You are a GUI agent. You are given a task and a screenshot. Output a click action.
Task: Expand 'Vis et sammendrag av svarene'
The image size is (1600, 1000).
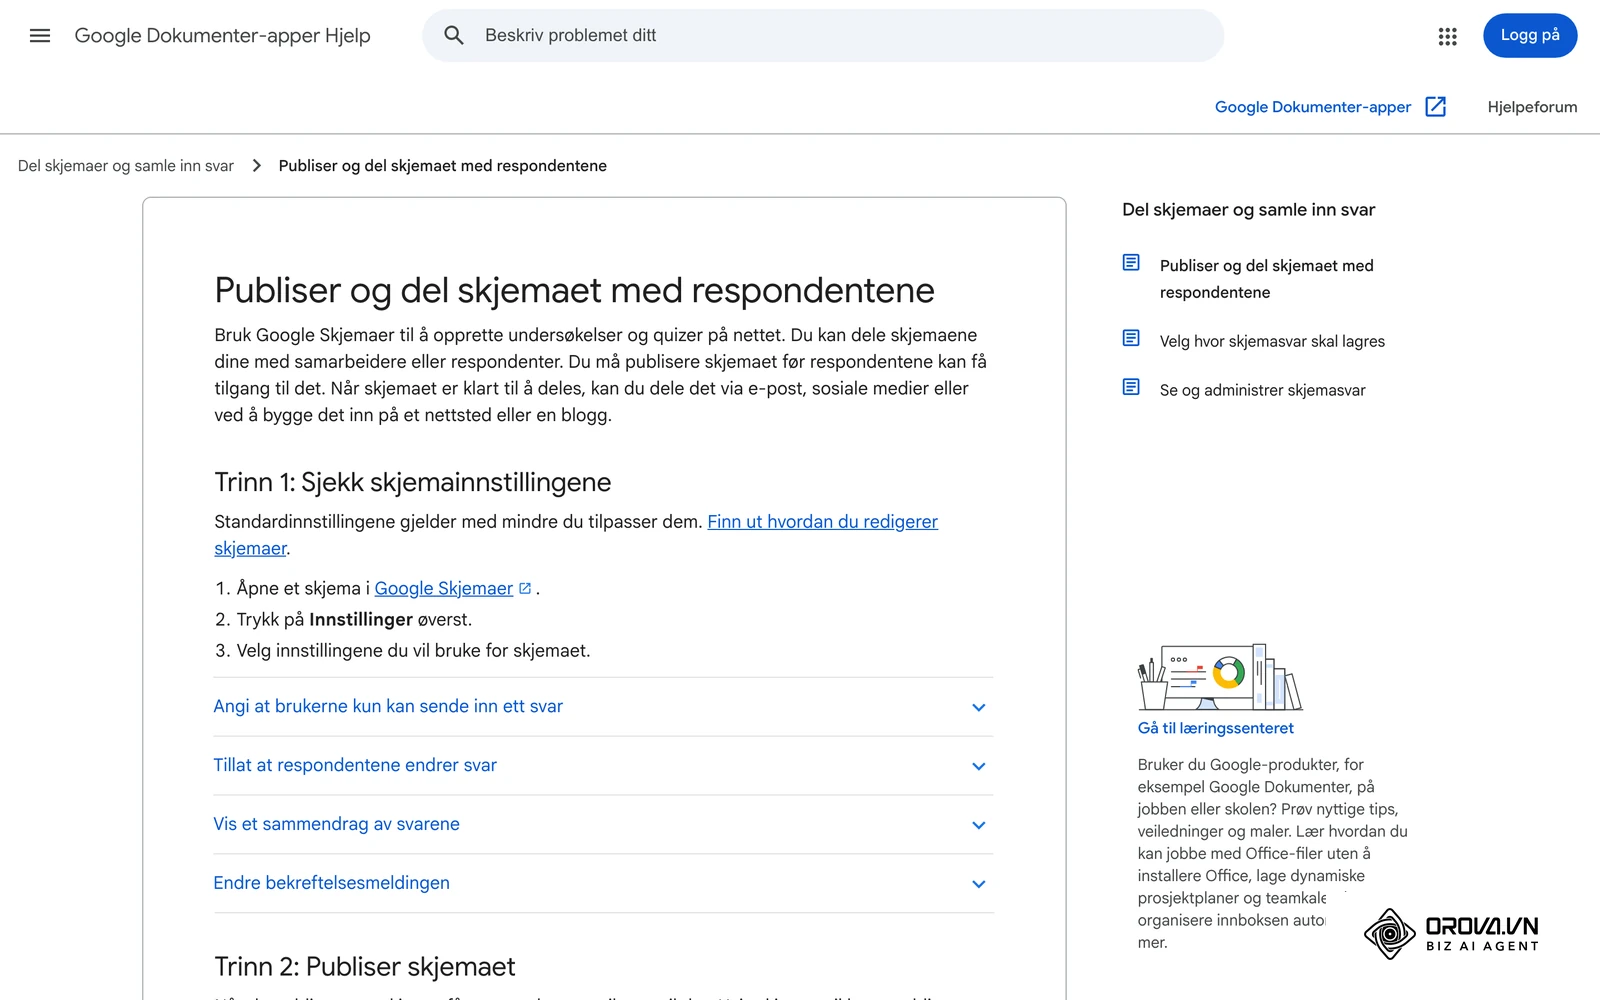pos(603,825)
